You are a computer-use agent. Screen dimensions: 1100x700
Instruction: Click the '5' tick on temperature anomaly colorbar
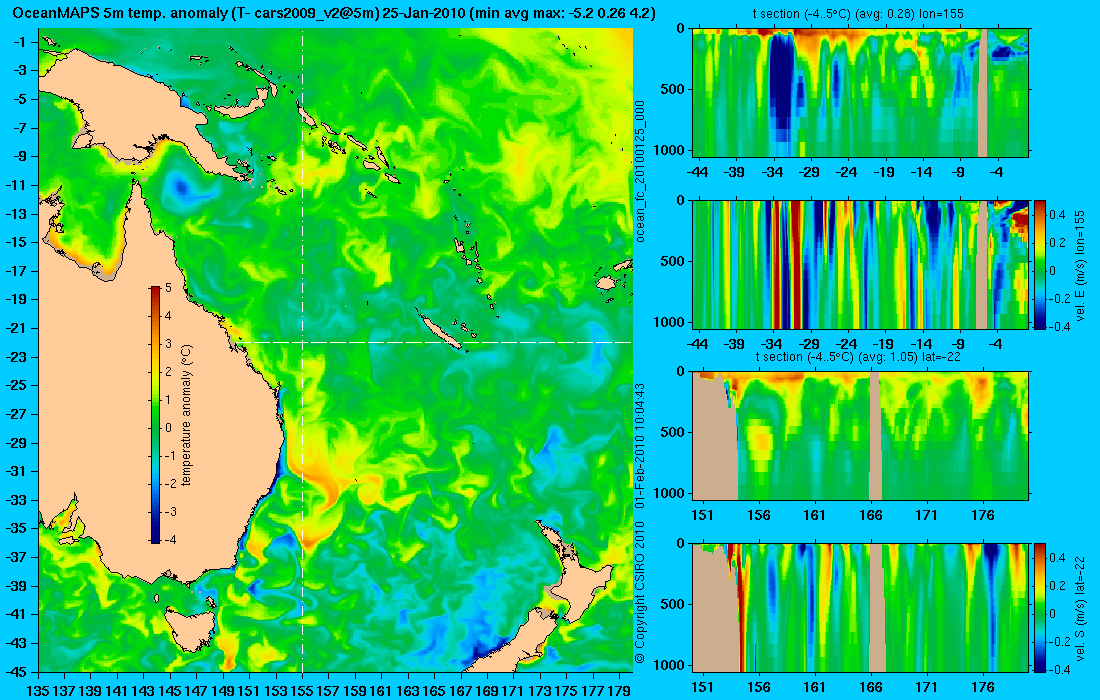click(x=168, y=288)
